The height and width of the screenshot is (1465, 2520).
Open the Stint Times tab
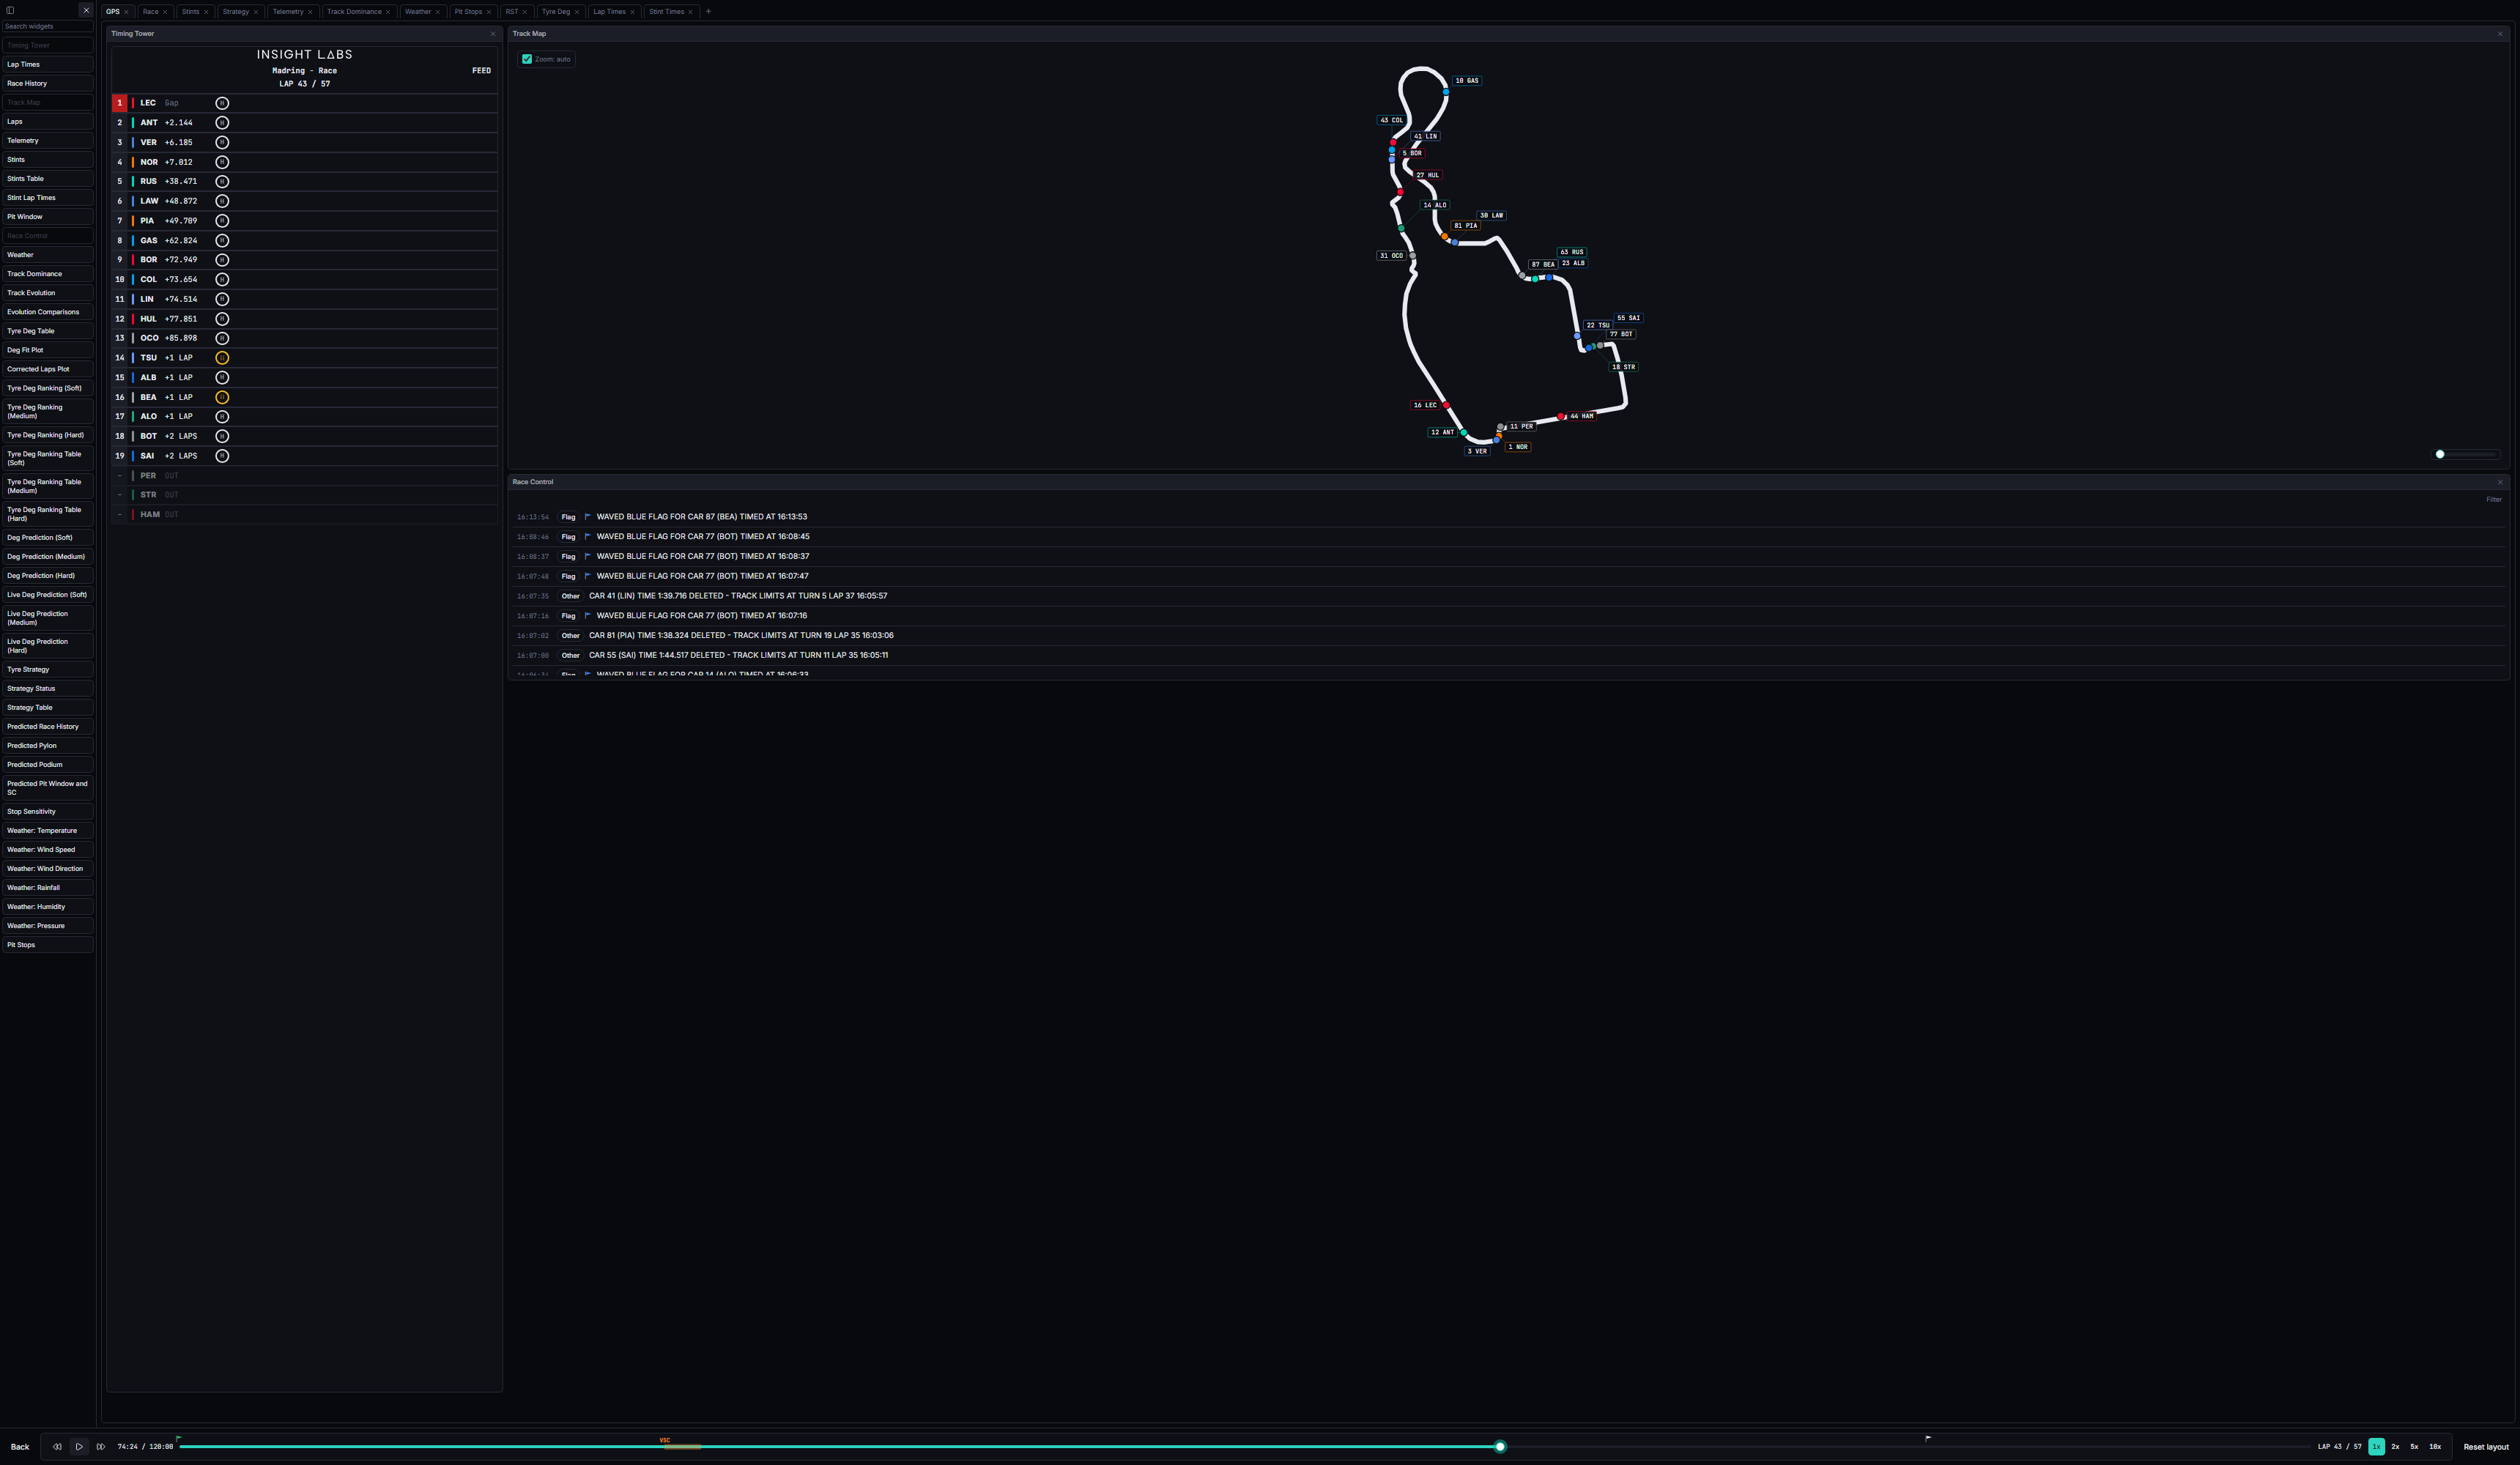666,12
